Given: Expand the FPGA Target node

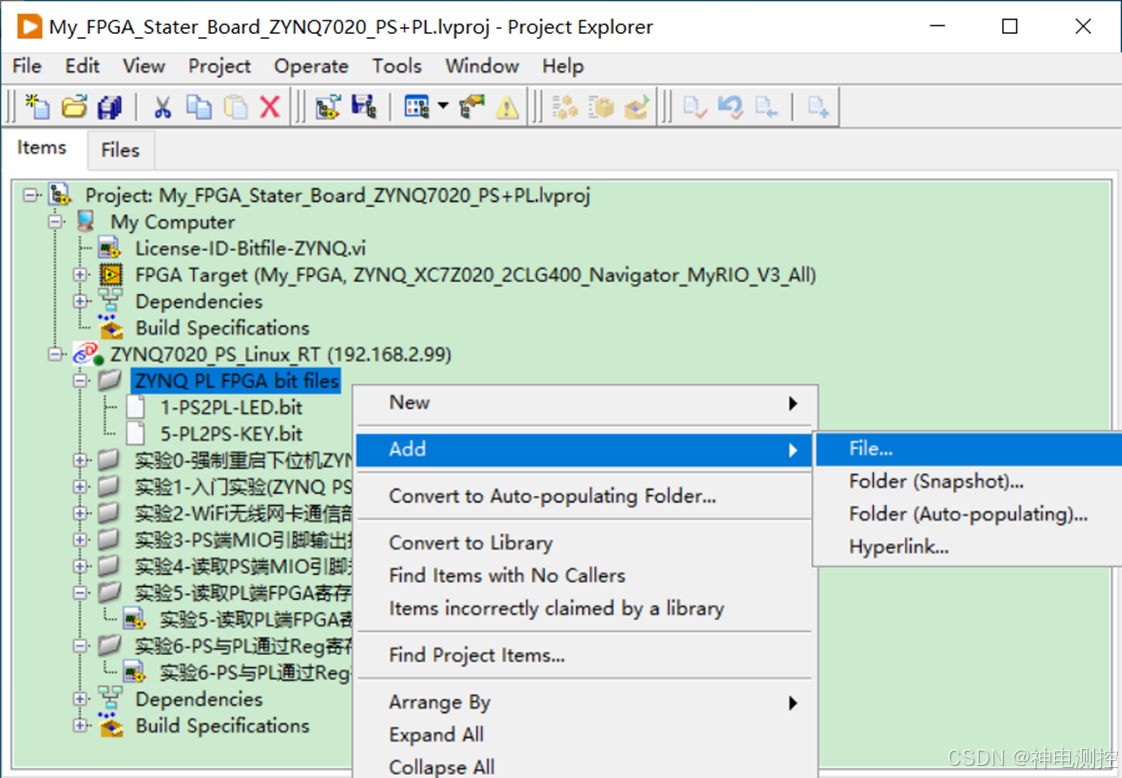Looking at the screenshot, I should (80, 274).
